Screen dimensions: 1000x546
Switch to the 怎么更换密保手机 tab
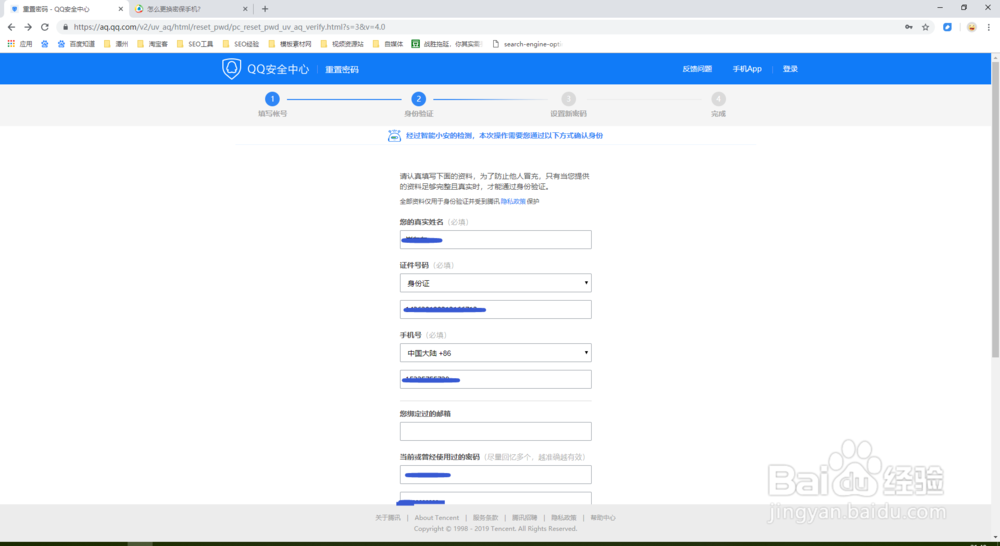coord(190,9)
